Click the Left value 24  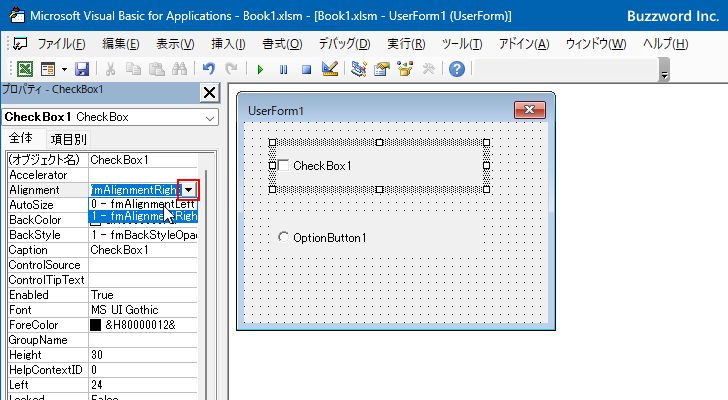pyautogui.click(x=143, y=385)
